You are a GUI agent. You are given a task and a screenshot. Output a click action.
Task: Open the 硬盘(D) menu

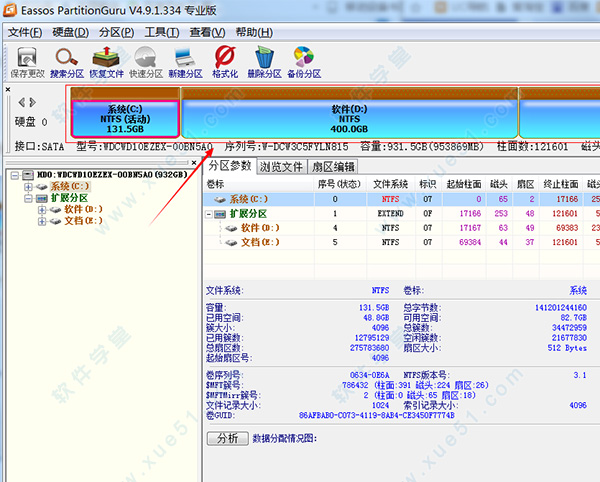pyautogui.click(x=70, y=33)
